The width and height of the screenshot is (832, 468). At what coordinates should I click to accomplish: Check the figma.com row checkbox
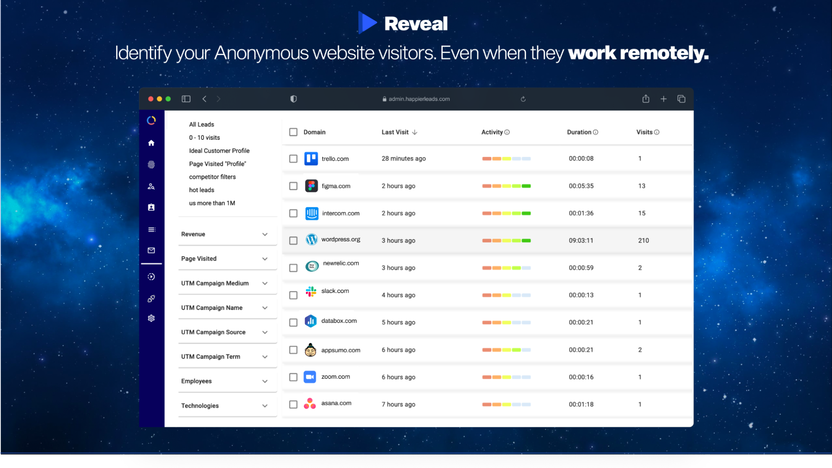pyautogui.click(x=293, y=186)
